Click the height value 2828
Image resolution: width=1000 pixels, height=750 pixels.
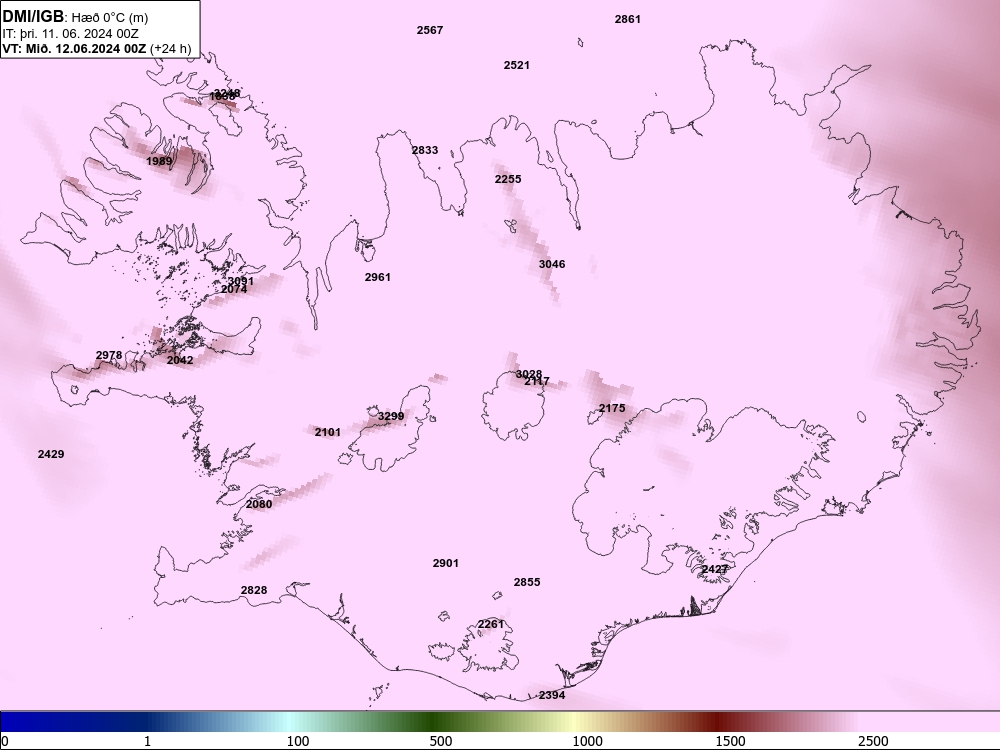pyautogui.click(x=254, y=590)
